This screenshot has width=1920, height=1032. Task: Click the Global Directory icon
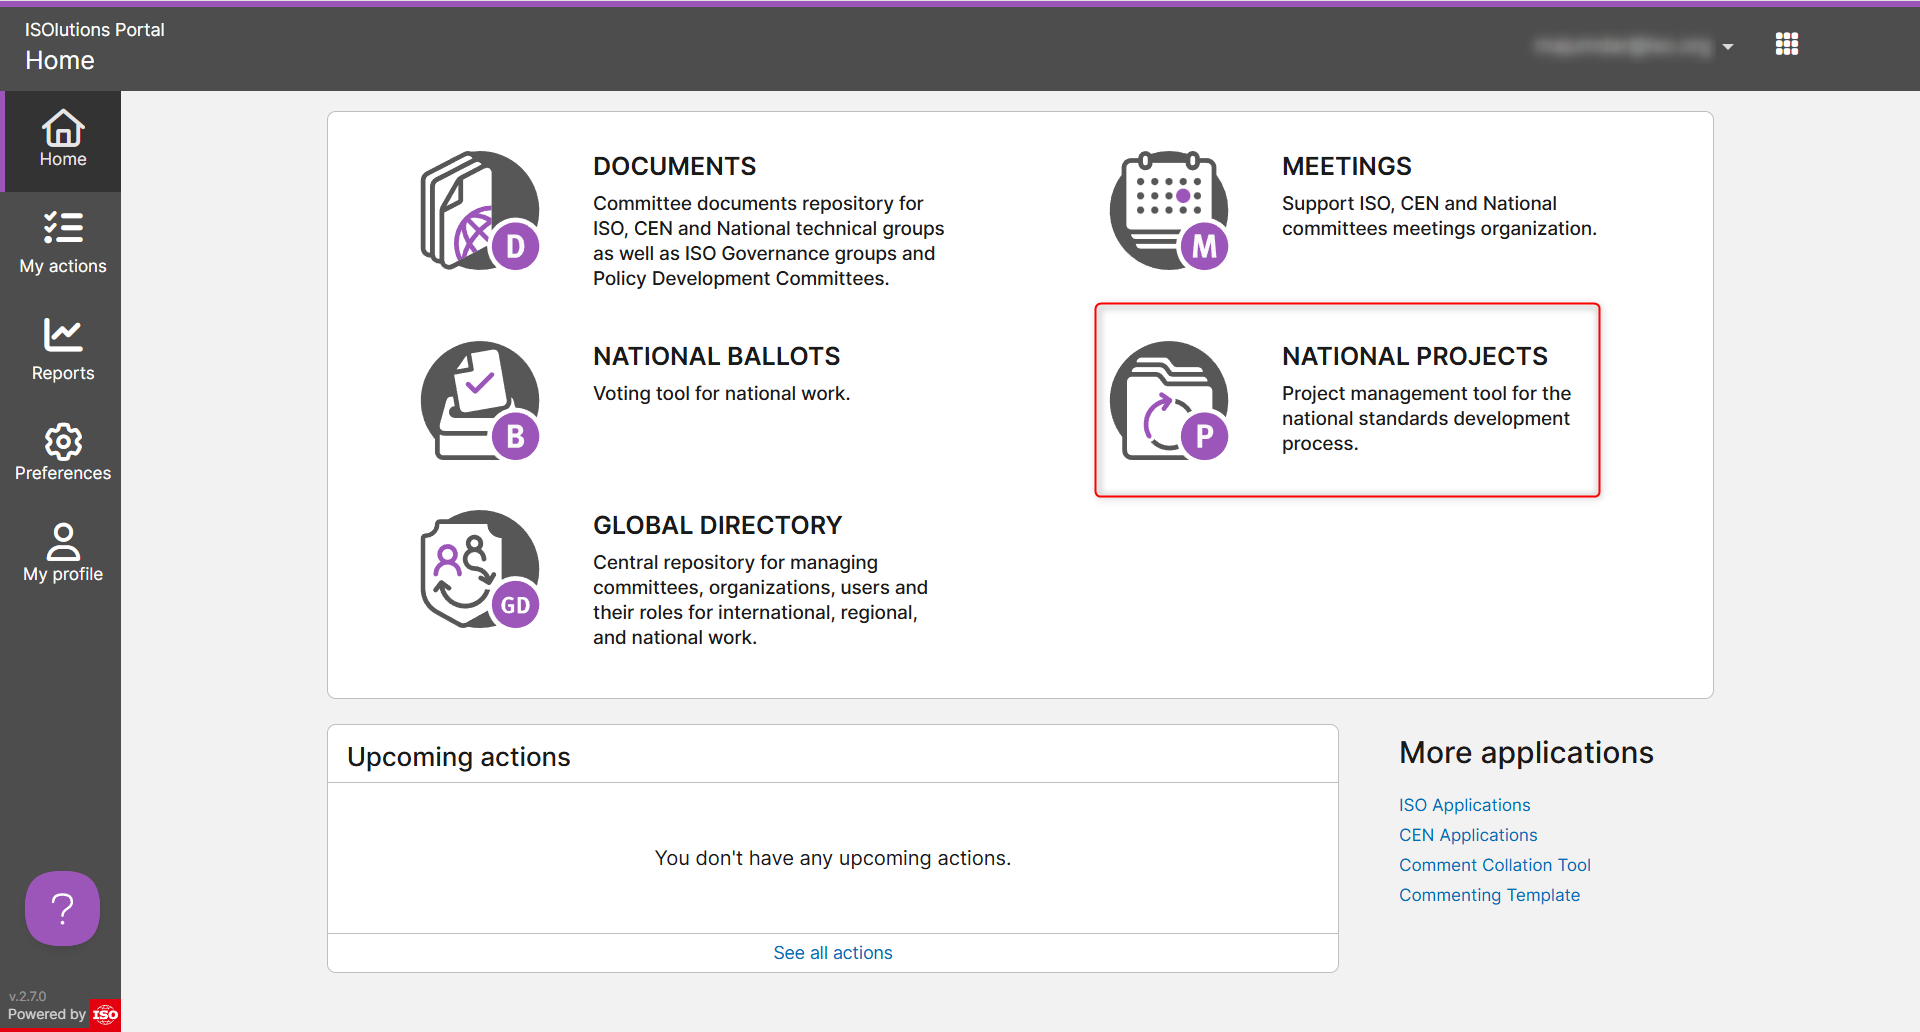click(480, 569)
